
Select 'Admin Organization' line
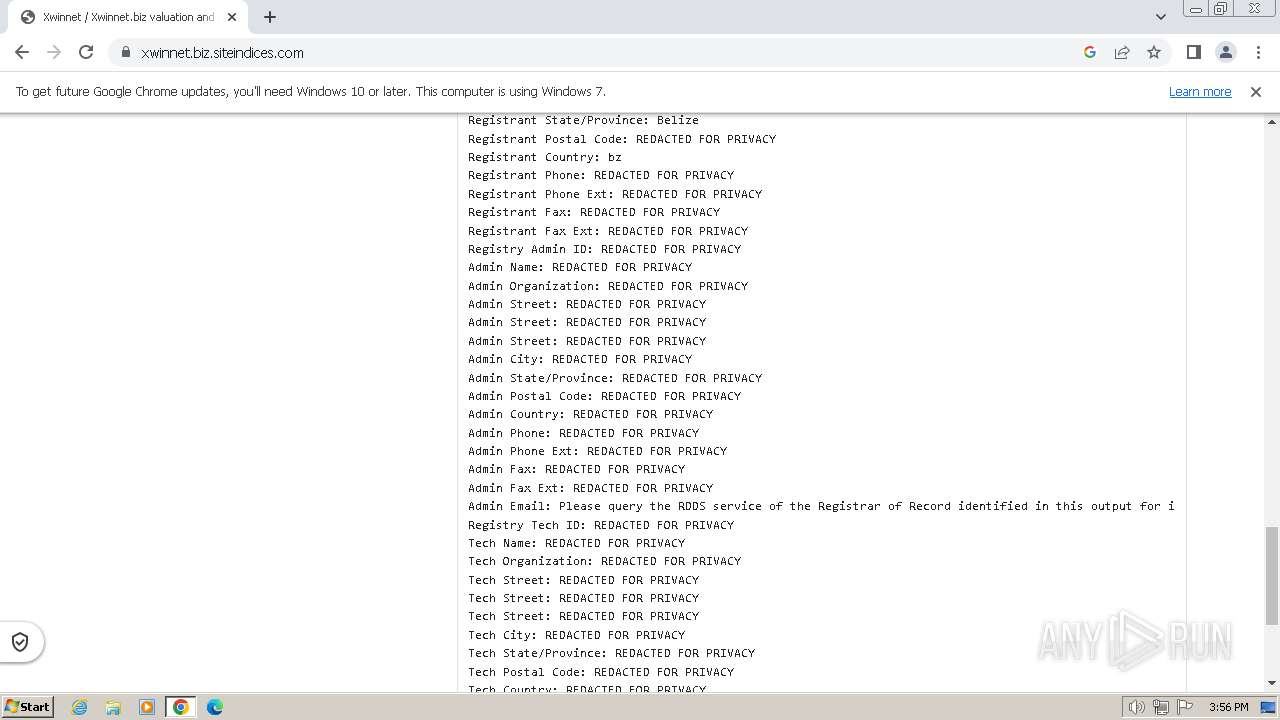(x=608, y=286)
